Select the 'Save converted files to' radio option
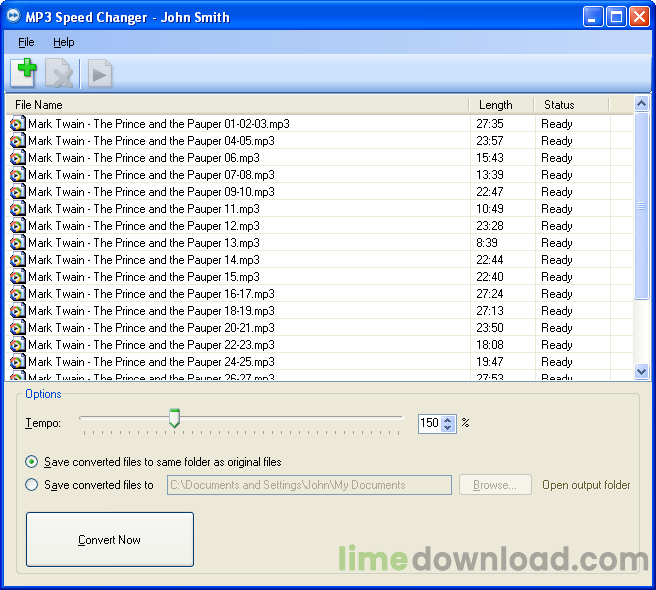 click(x=31, y=485)
